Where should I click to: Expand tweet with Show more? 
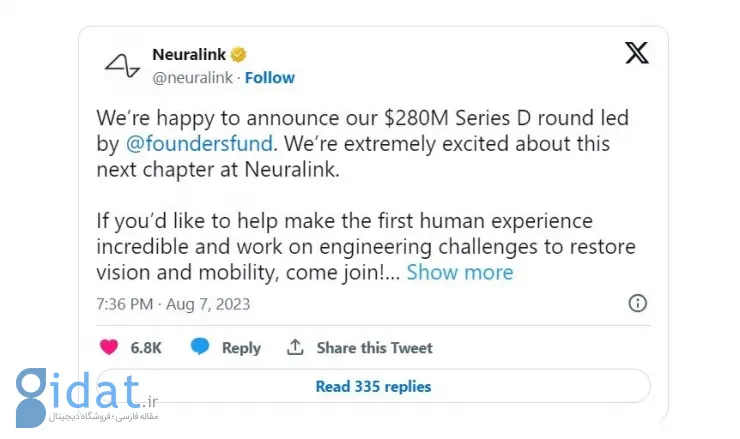pyautogui.click(x=460, y=272)
